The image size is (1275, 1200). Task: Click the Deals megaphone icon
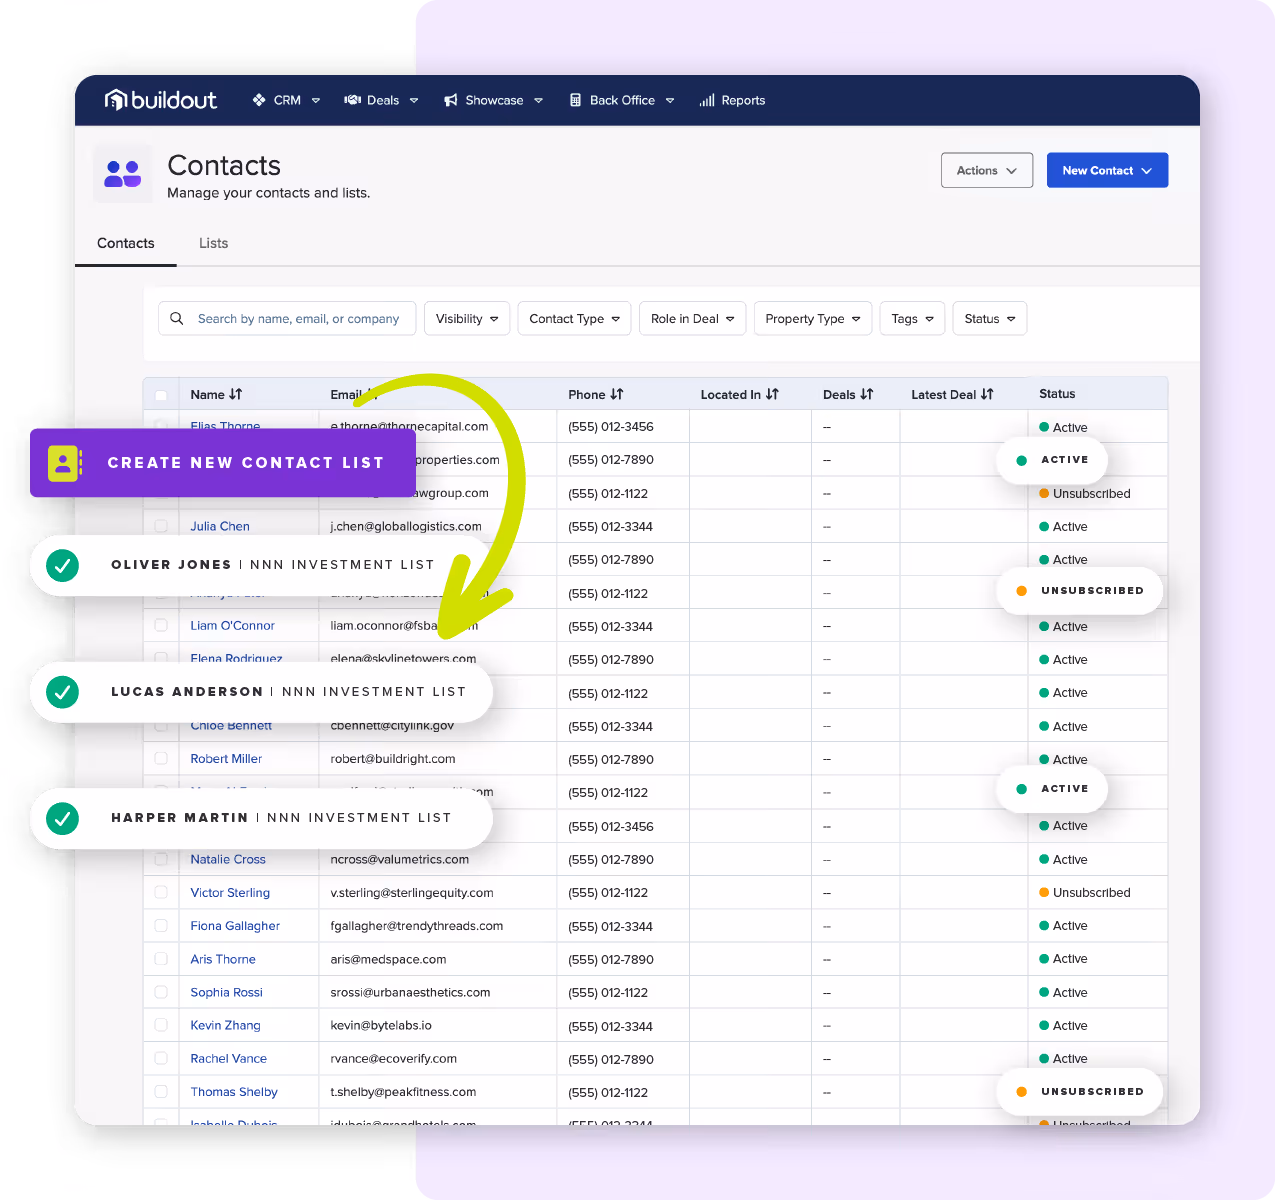tap(352, 99)
